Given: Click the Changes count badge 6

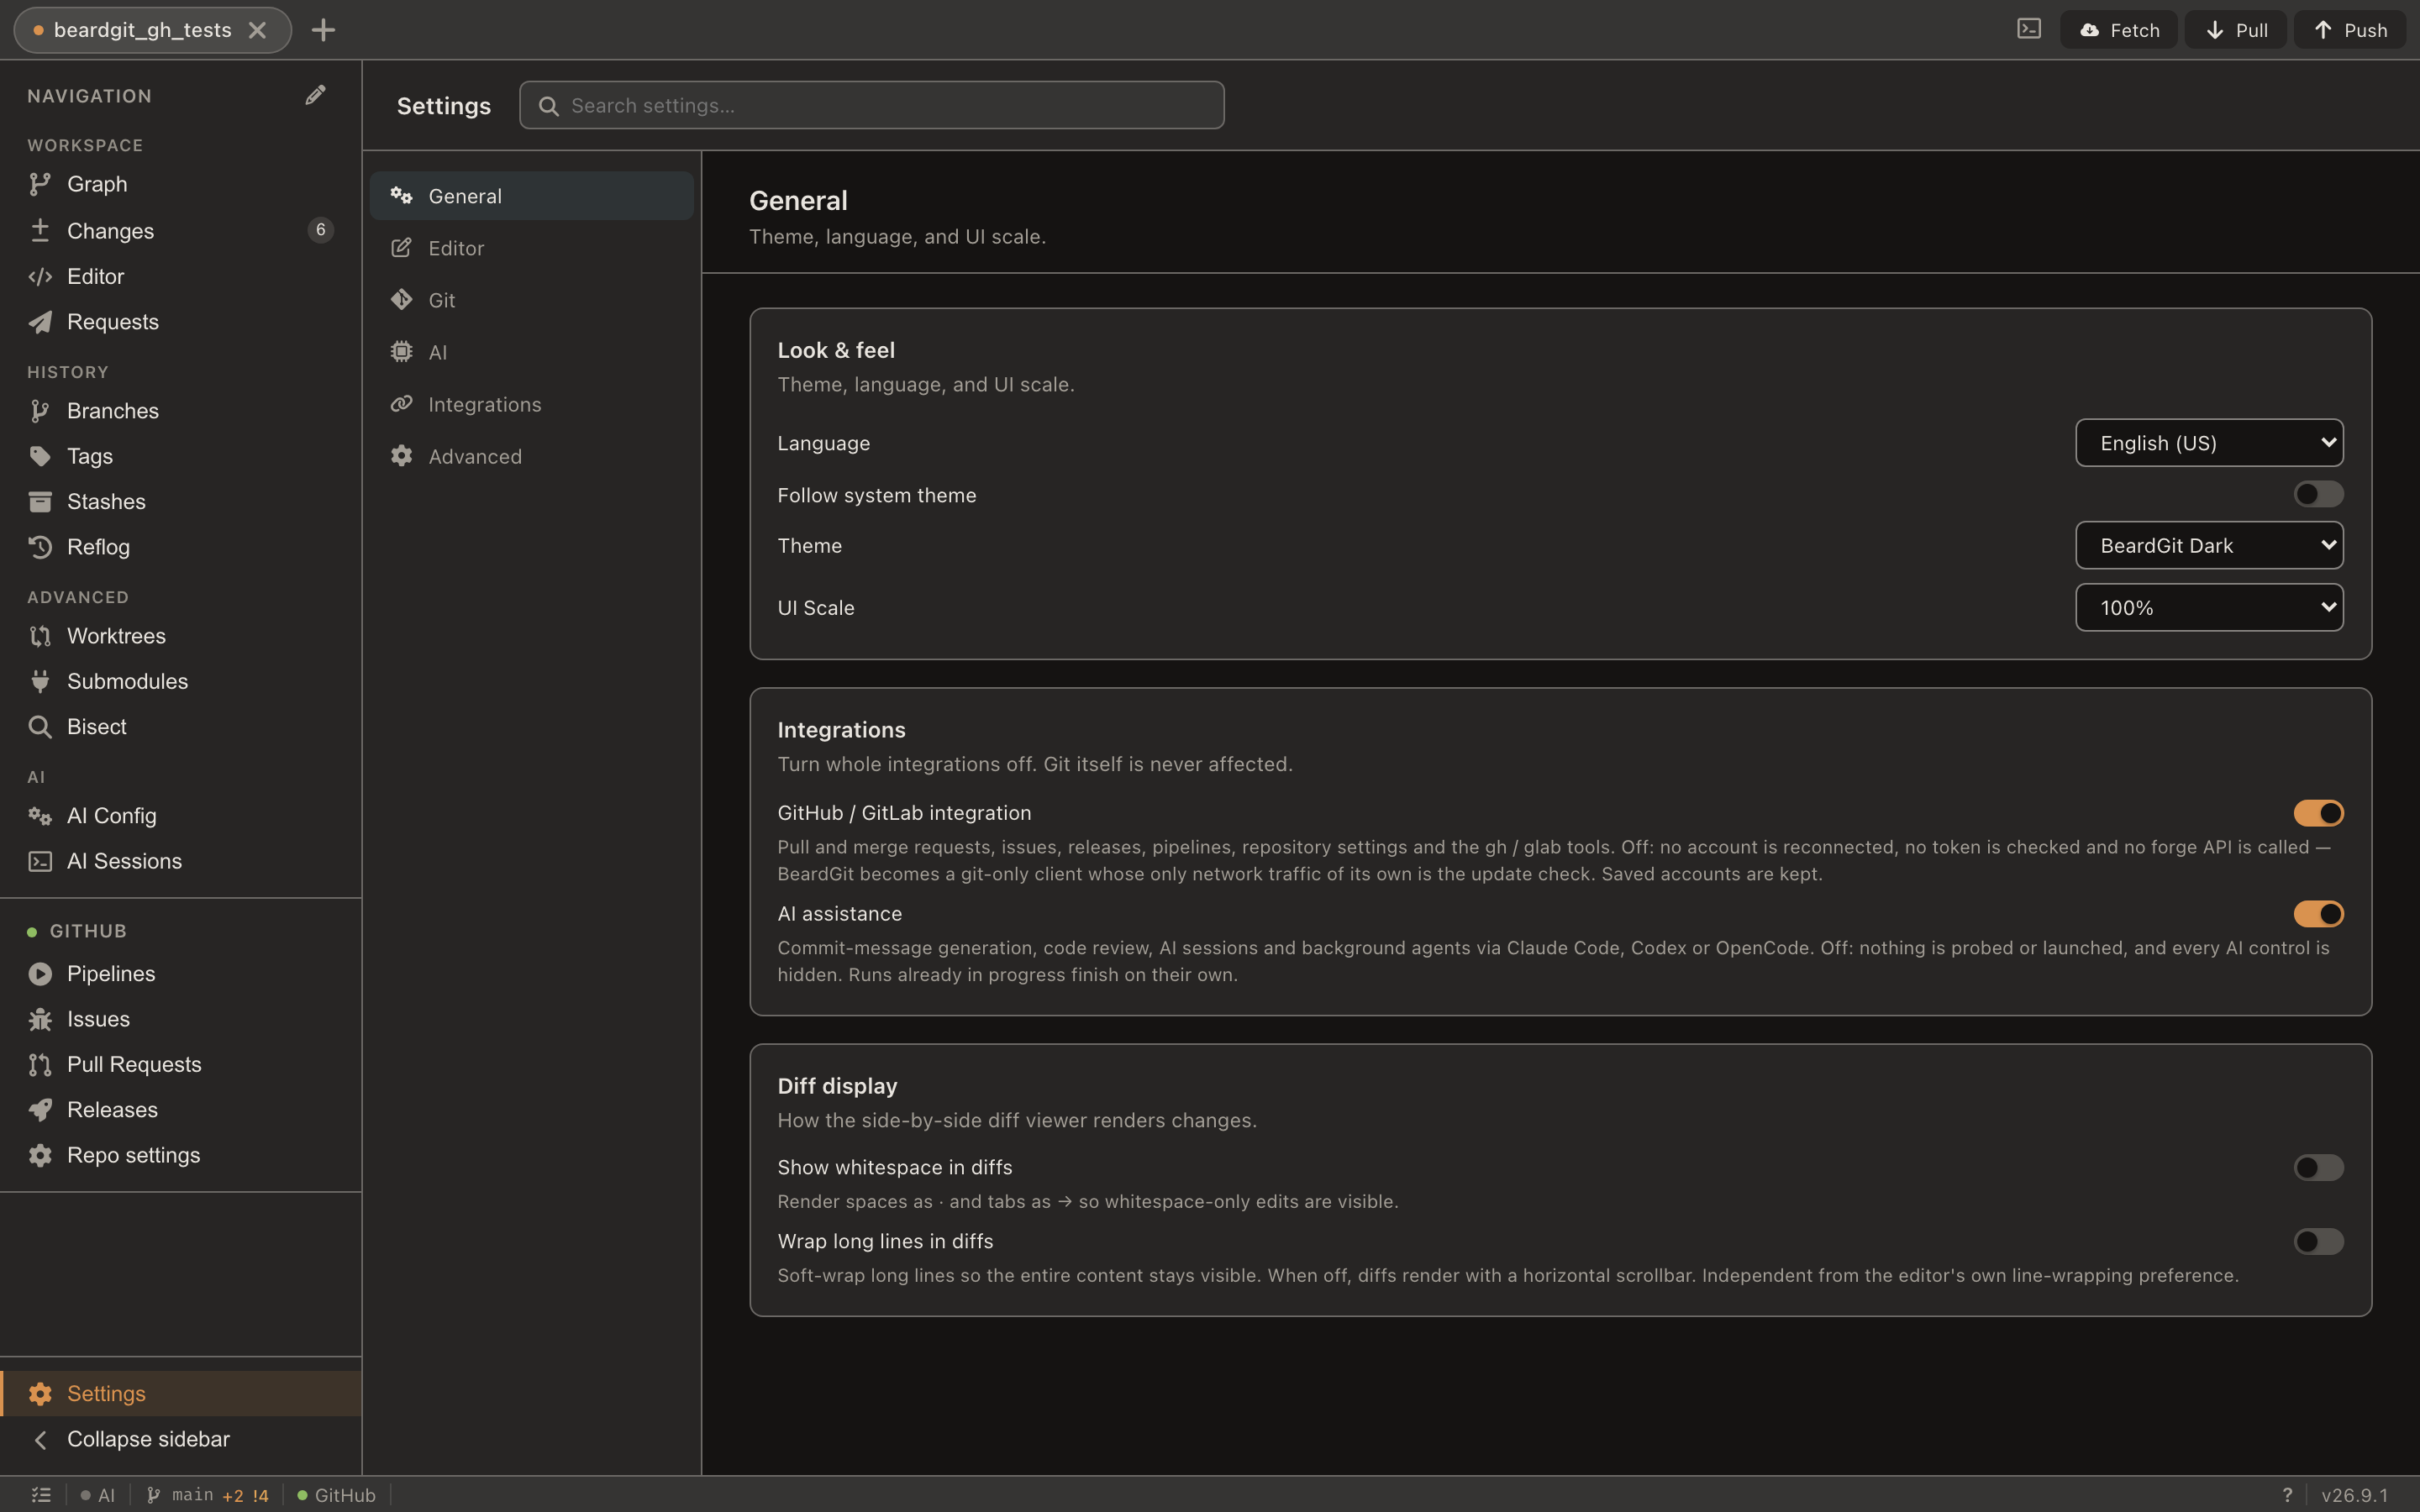Looking at the screenshot, I should (320, 230).
